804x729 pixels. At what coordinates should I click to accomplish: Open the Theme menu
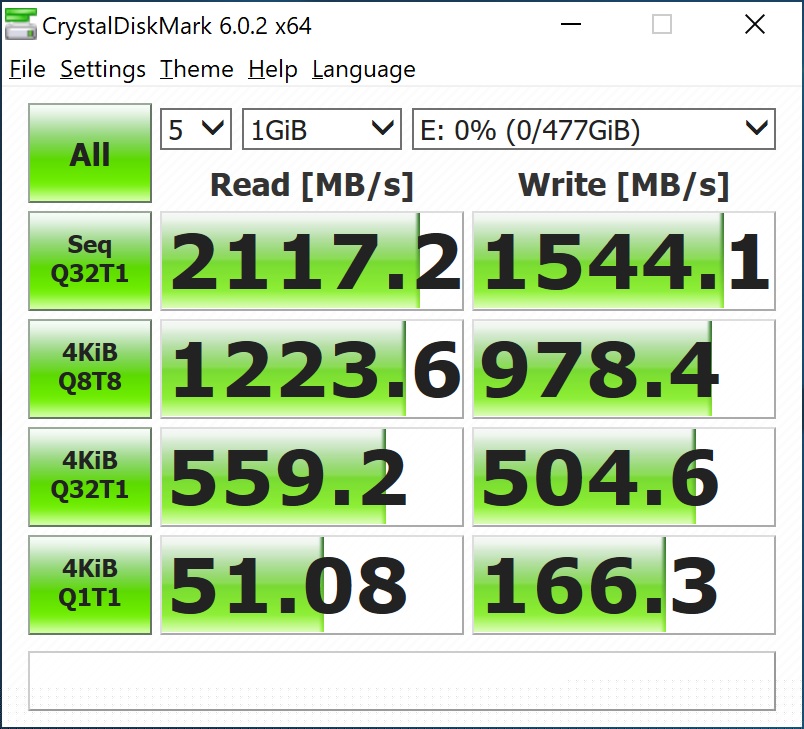tap(197, 69)
